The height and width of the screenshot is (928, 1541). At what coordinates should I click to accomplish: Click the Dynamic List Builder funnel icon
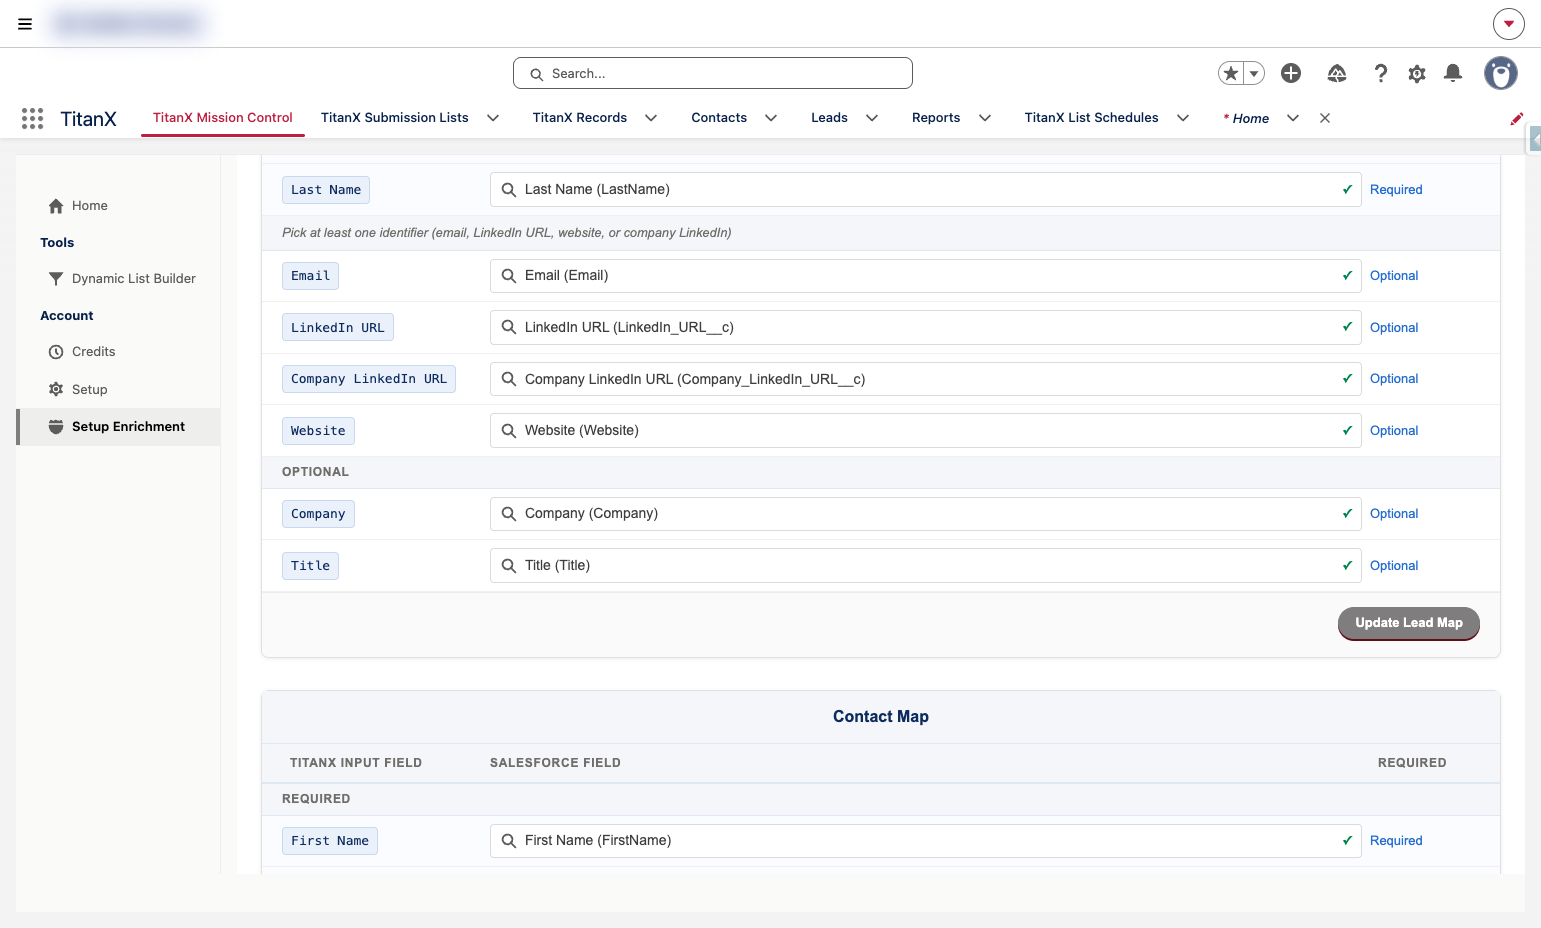click(x=56, y=279)
